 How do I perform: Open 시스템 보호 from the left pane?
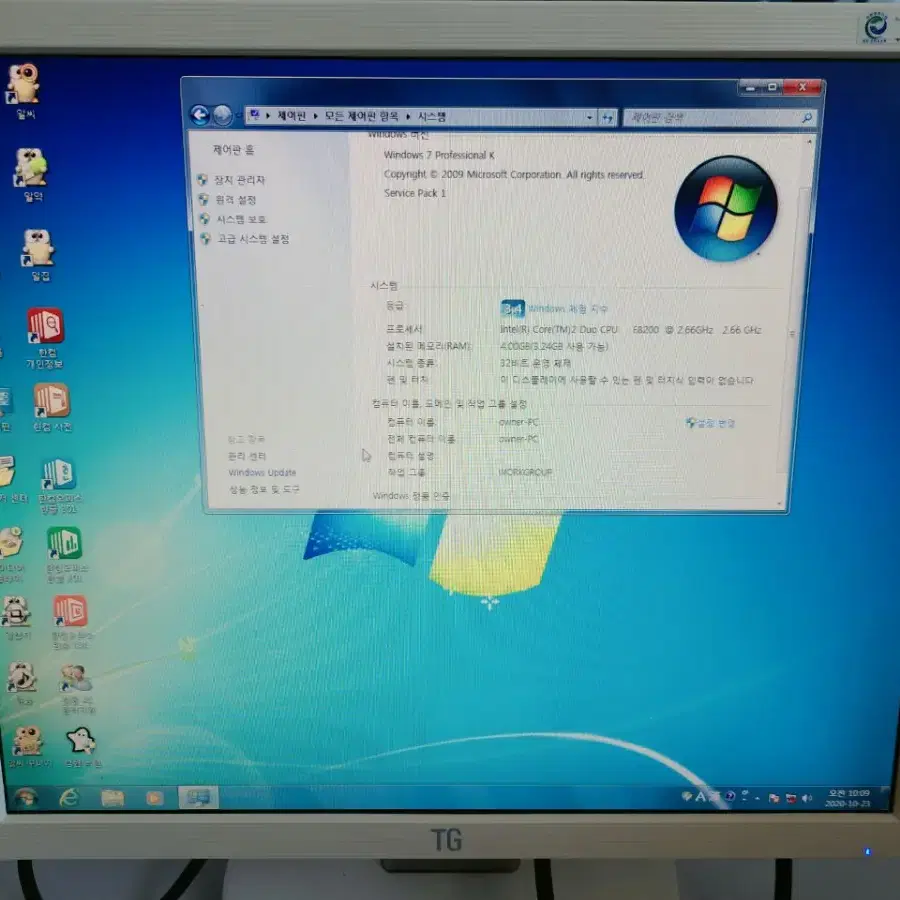coord(241,219)
